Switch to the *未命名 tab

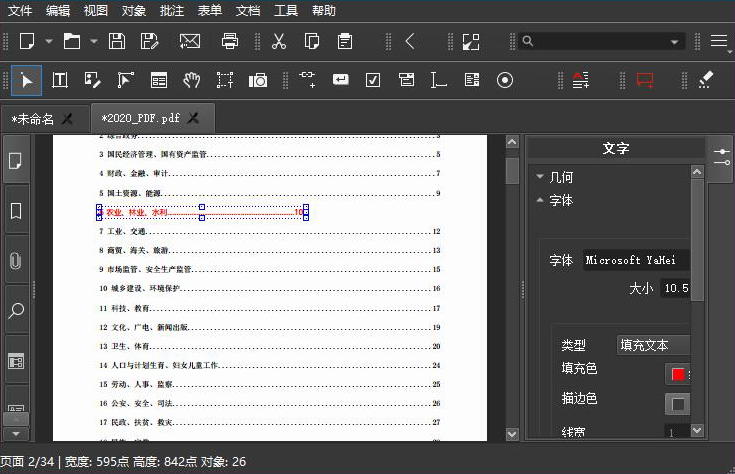(33, 119)
